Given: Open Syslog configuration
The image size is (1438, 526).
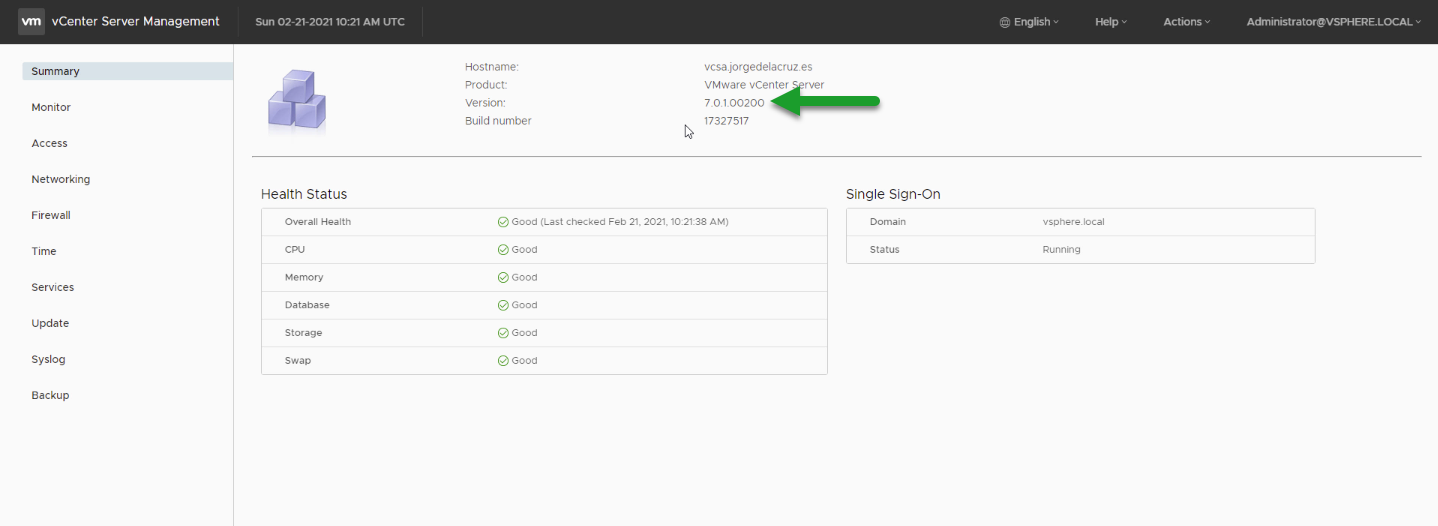Looking at the screenshot, I should click(48, 359).
